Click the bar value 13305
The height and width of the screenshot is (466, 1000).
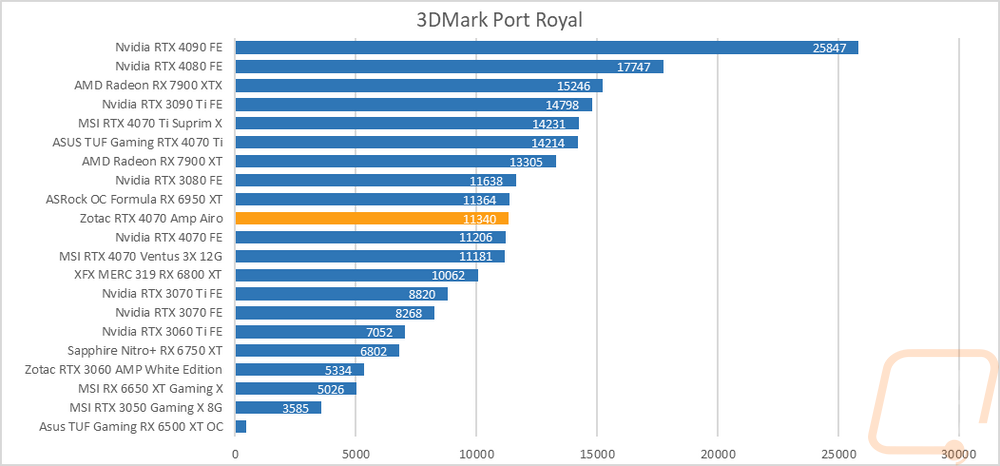527,162
